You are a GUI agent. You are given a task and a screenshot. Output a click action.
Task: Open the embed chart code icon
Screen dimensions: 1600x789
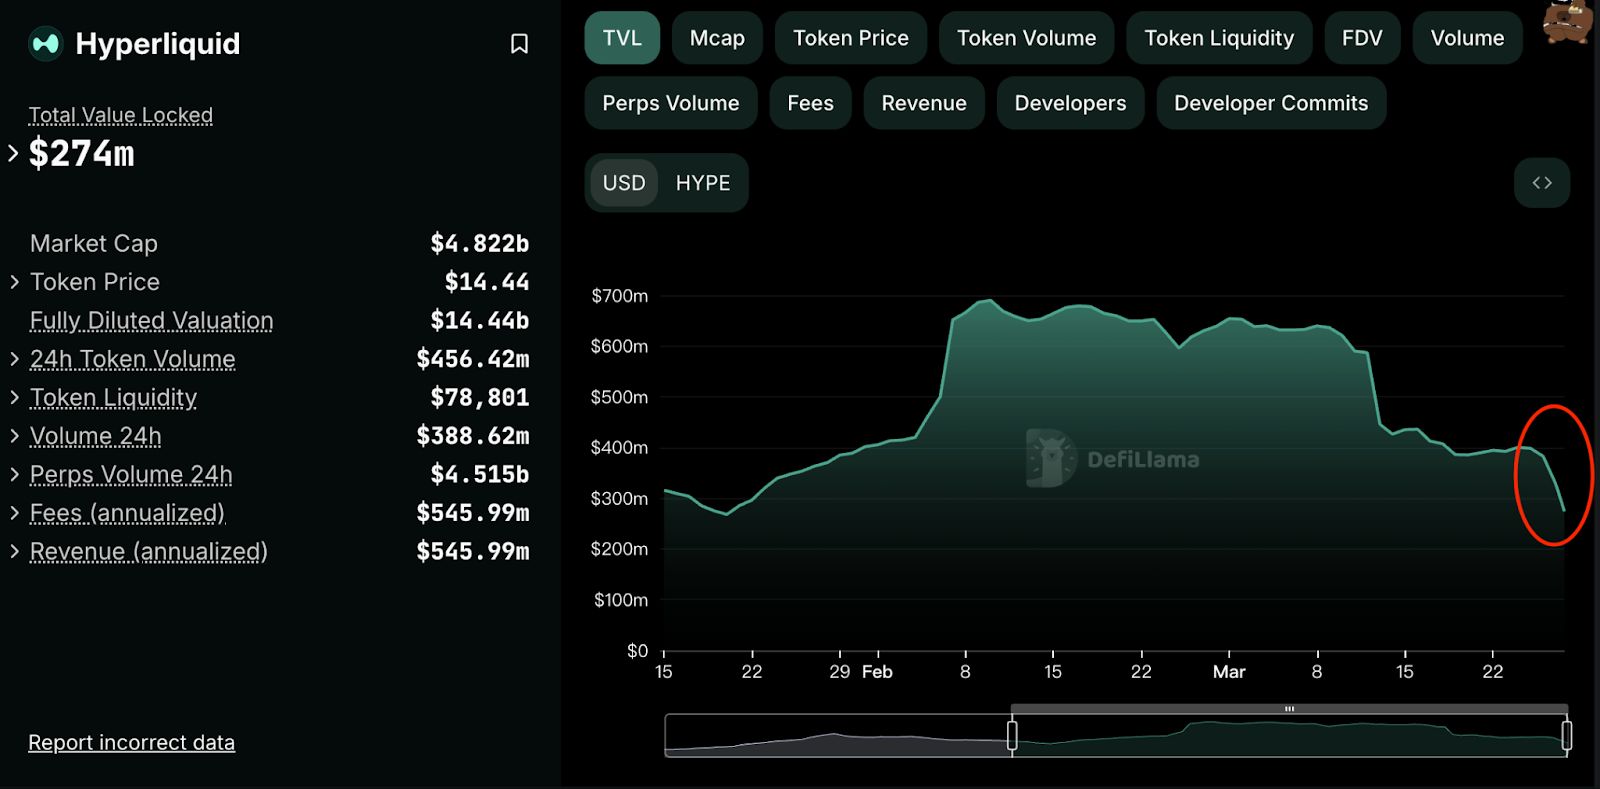coord(1541,183)
